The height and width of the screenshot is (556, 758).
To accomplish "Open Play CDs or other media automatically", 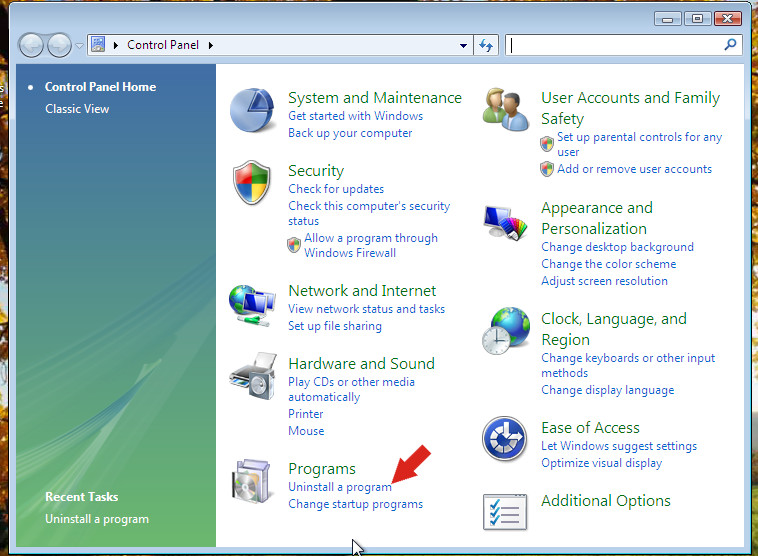I will 351,389.
